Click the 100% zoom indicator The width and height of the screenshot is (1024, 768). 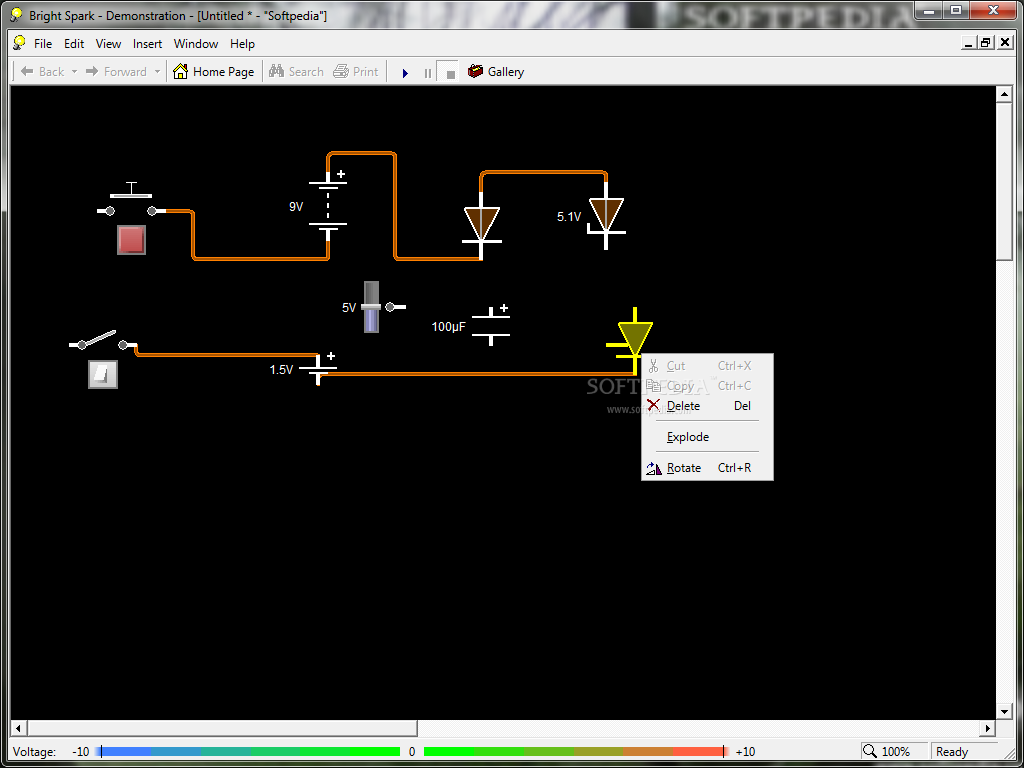point(895,752)
